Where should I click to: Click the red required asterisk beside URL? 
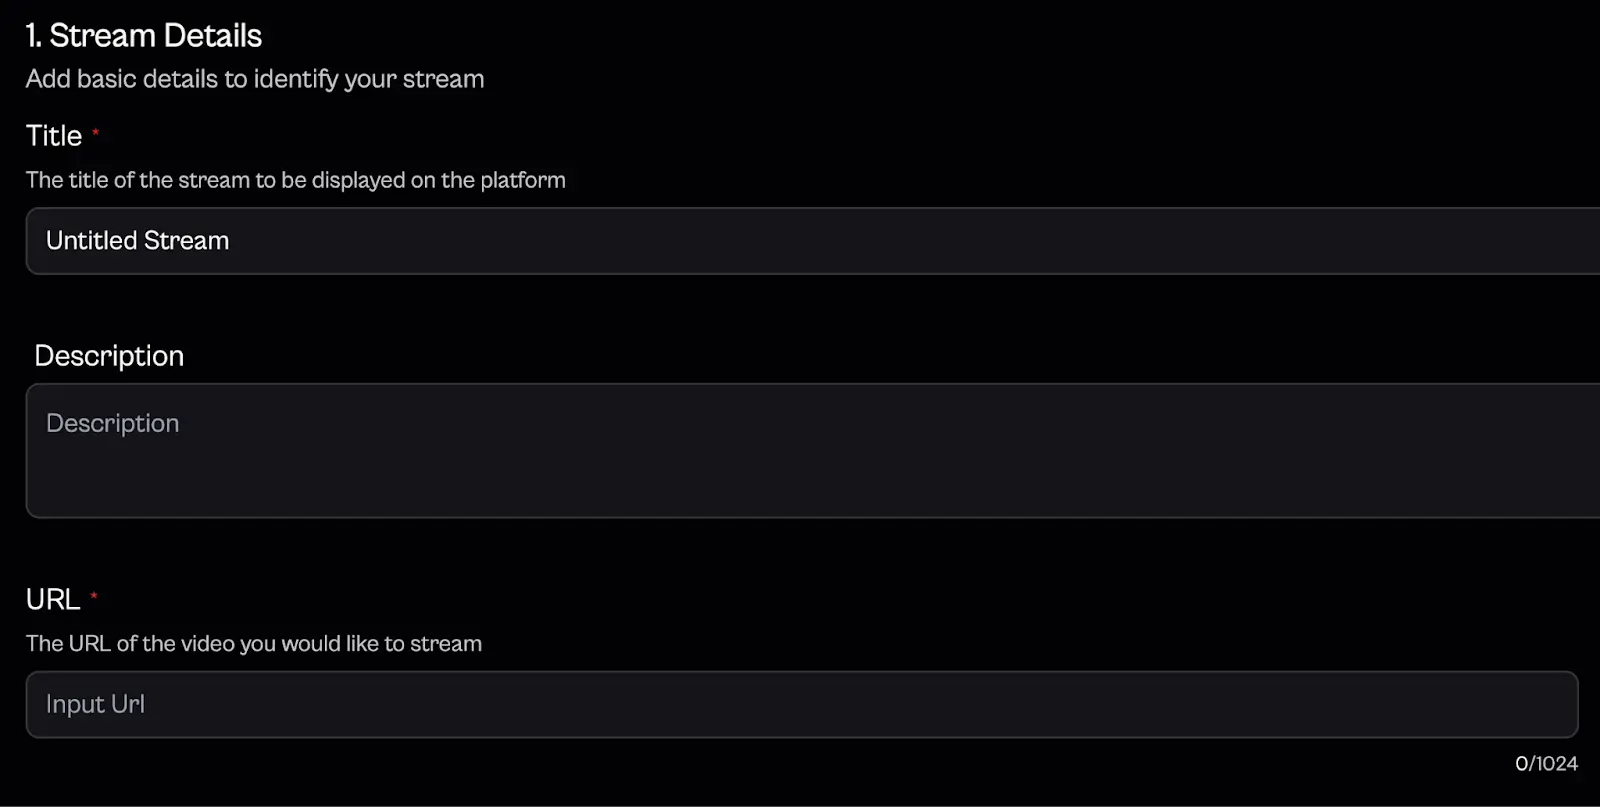[x=94, y=596]
